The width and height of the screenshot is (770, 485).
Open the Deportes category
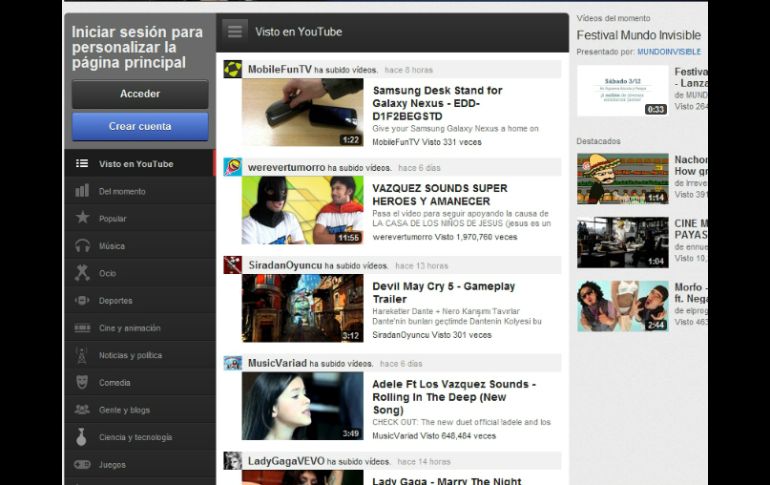point(115,301)
